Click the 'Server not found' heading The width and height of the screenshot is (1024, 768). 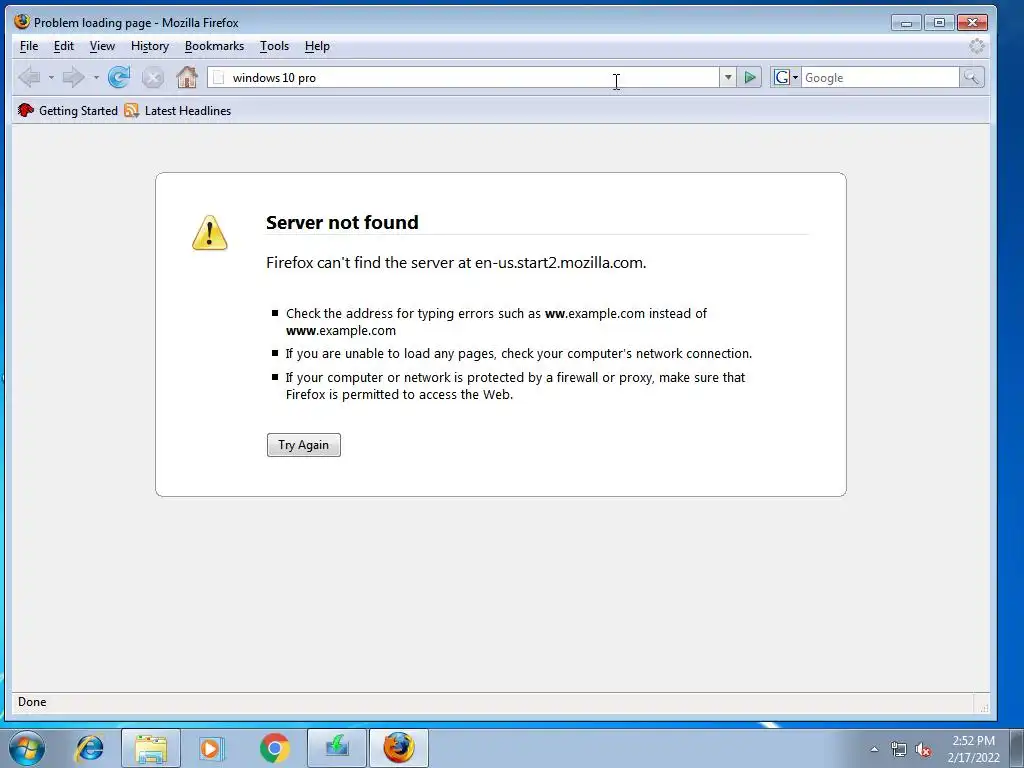(x=342, y=222)
